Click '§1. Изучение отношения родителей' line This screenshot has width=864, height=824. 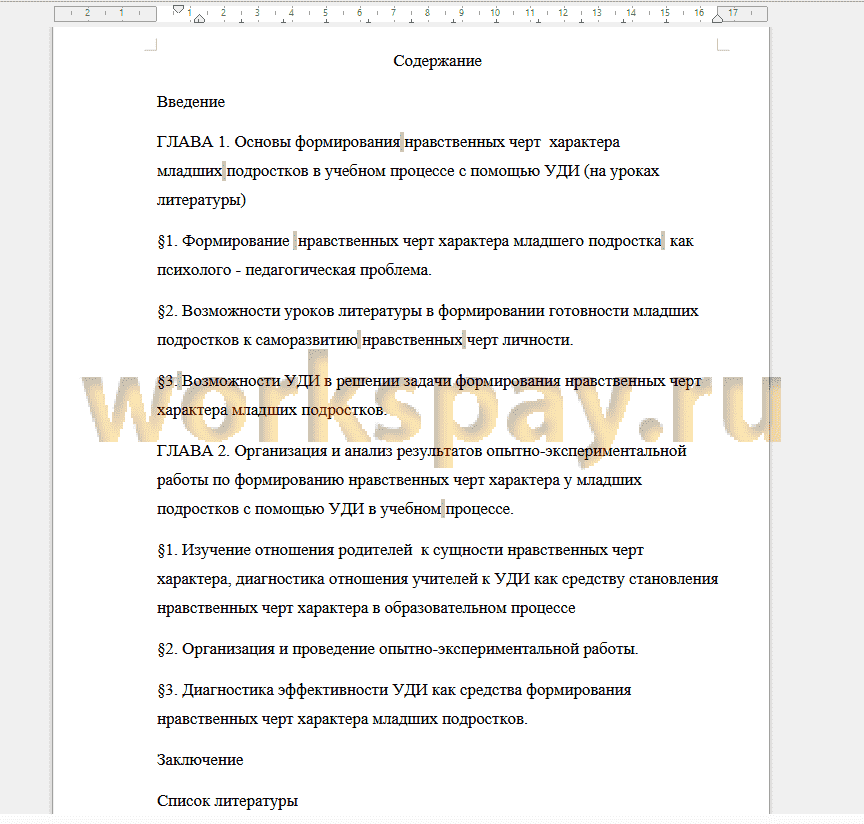(x=400, y=551)
